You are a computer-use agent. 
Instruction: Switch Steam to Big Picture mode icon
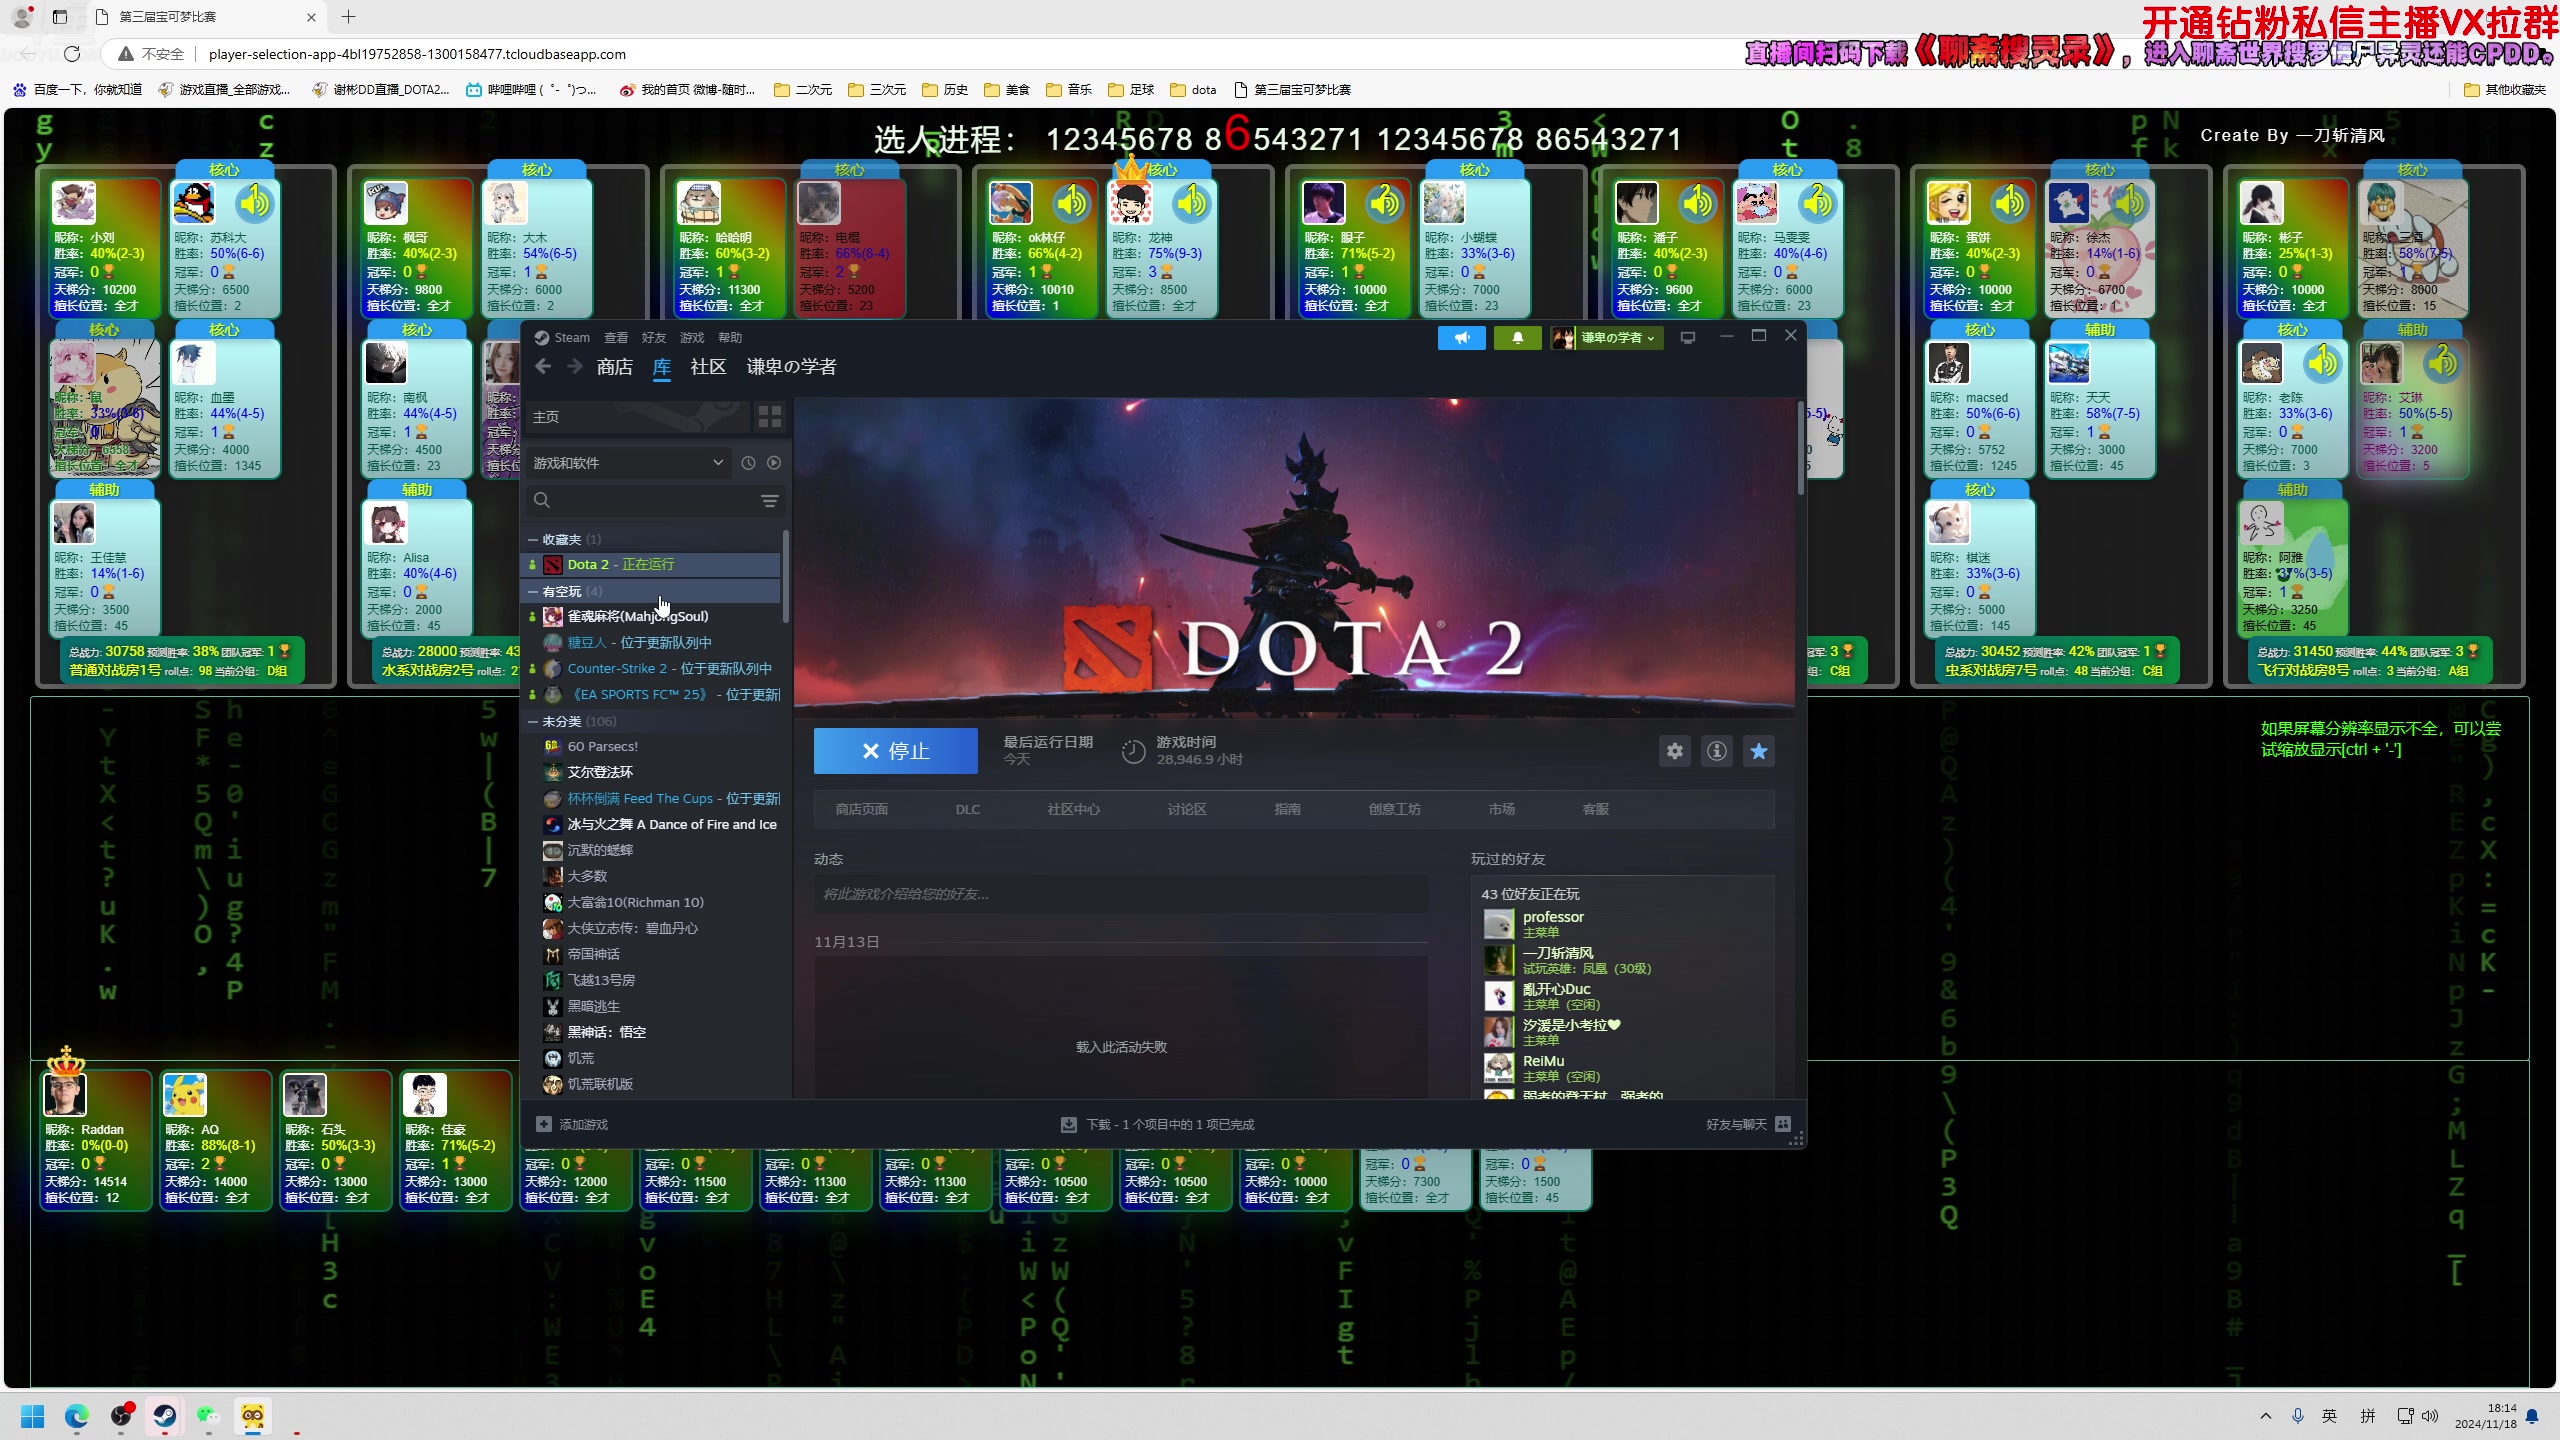click(x=1688, y=338)
